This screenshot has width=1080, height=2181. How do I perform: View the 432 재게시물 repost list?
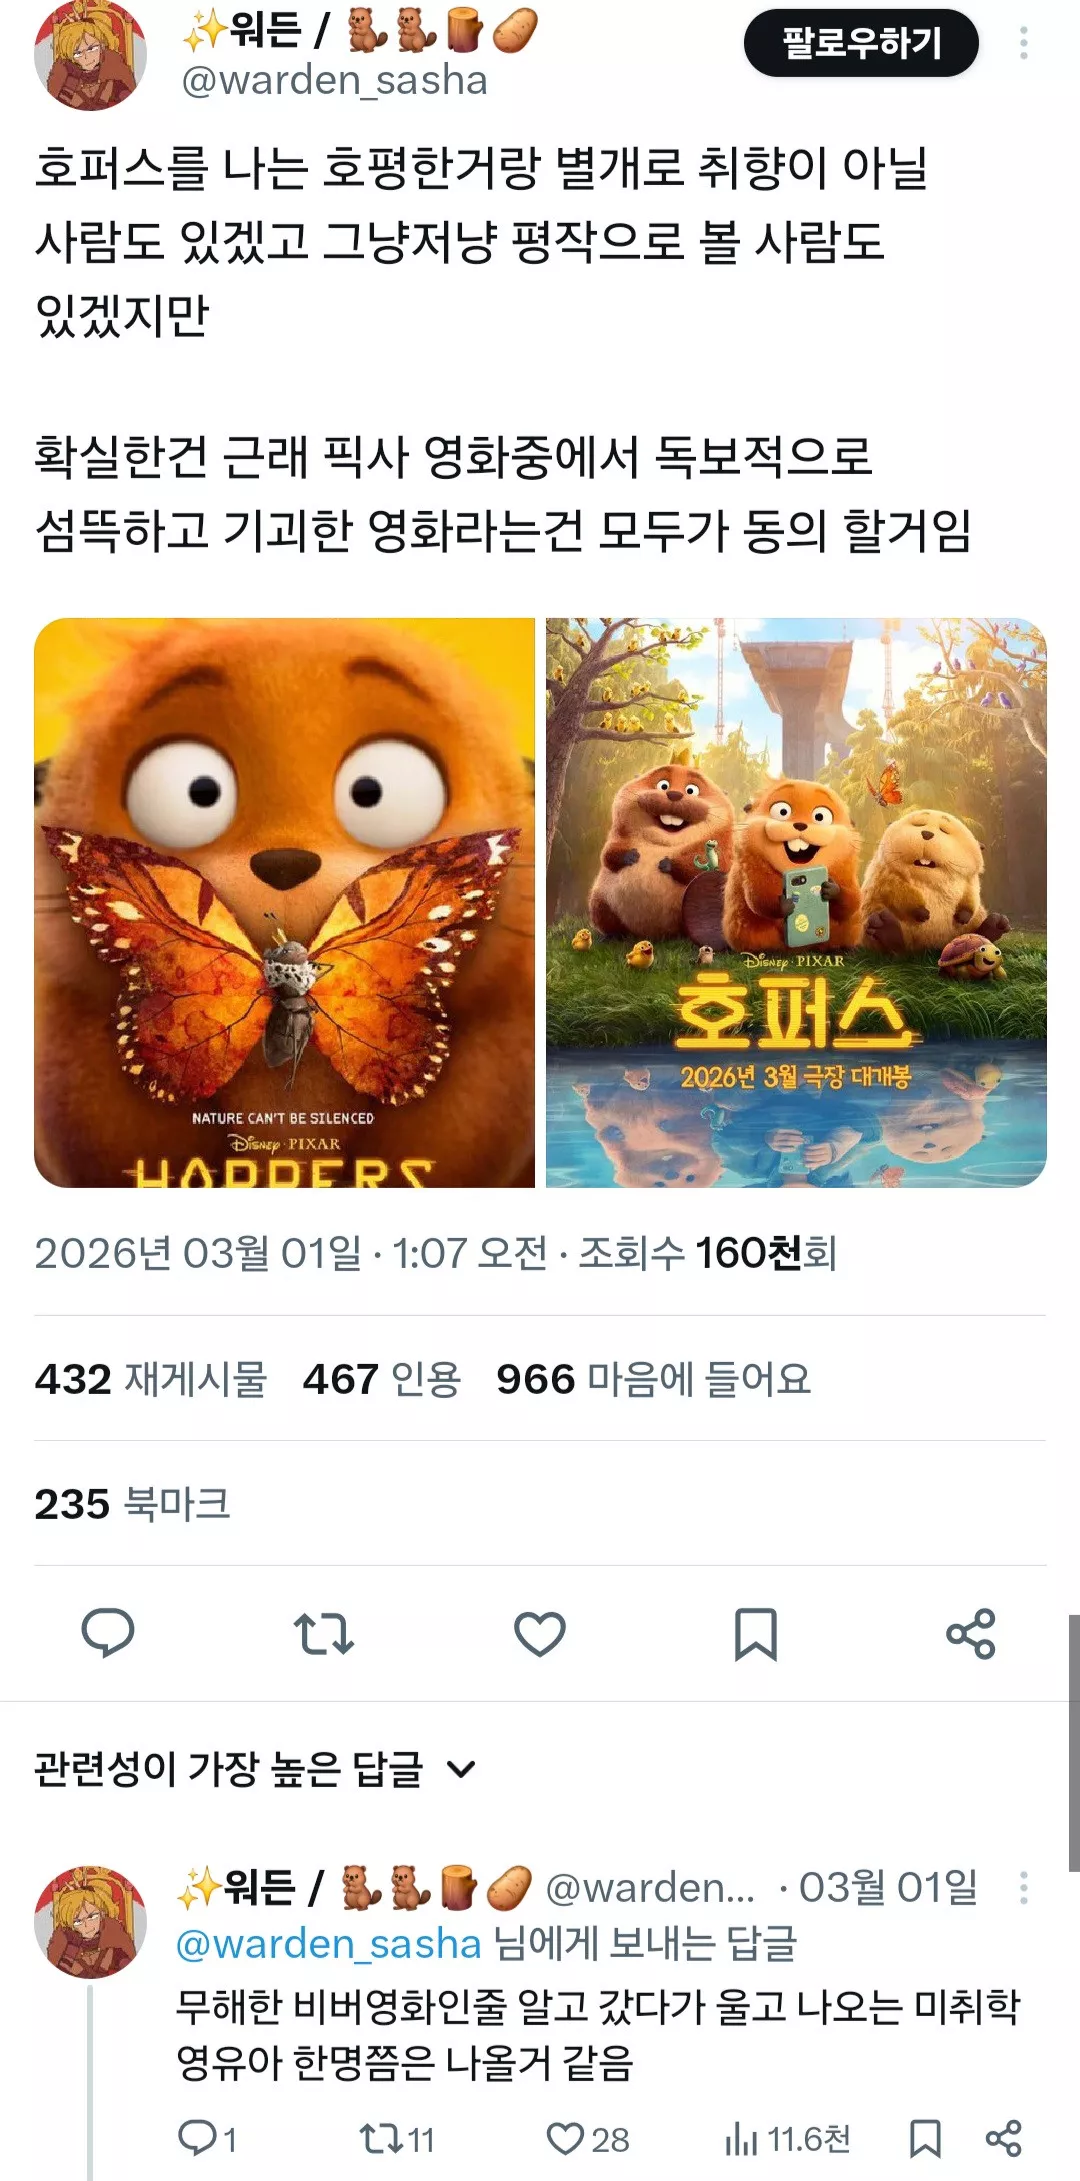(x=151, y=1379)
